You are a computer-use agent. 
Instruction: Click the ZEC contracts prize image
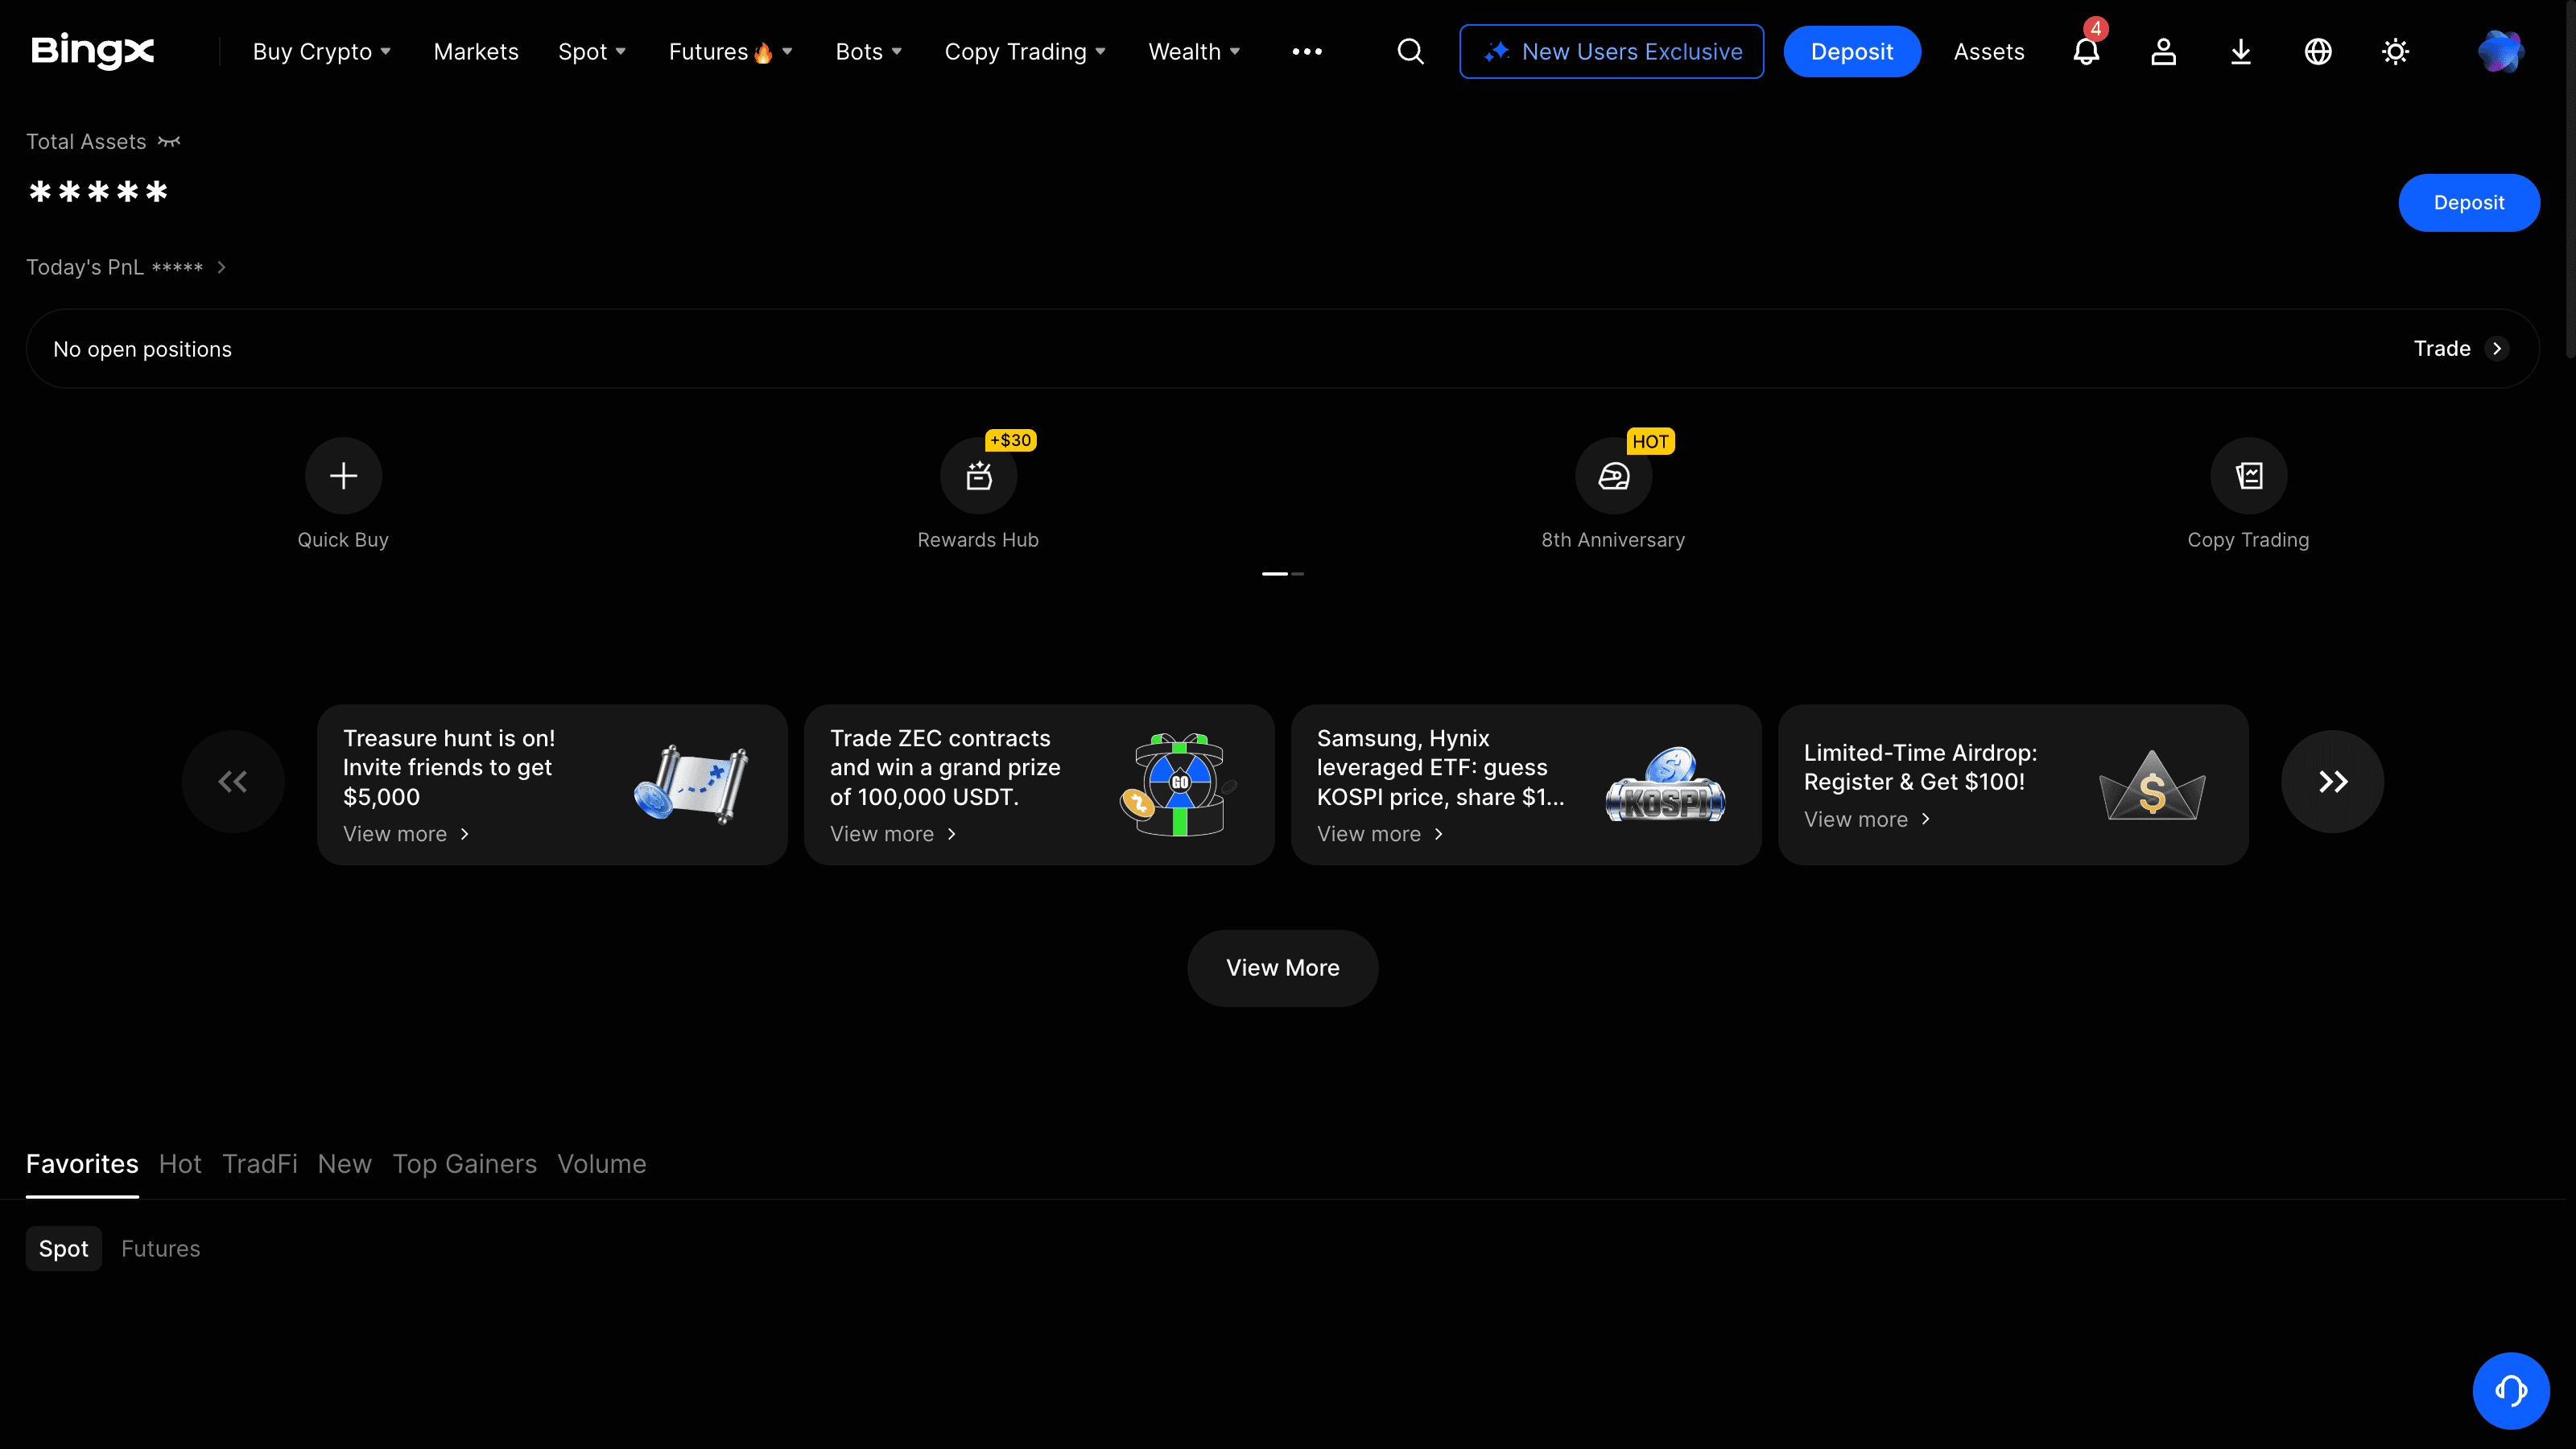1178,785
